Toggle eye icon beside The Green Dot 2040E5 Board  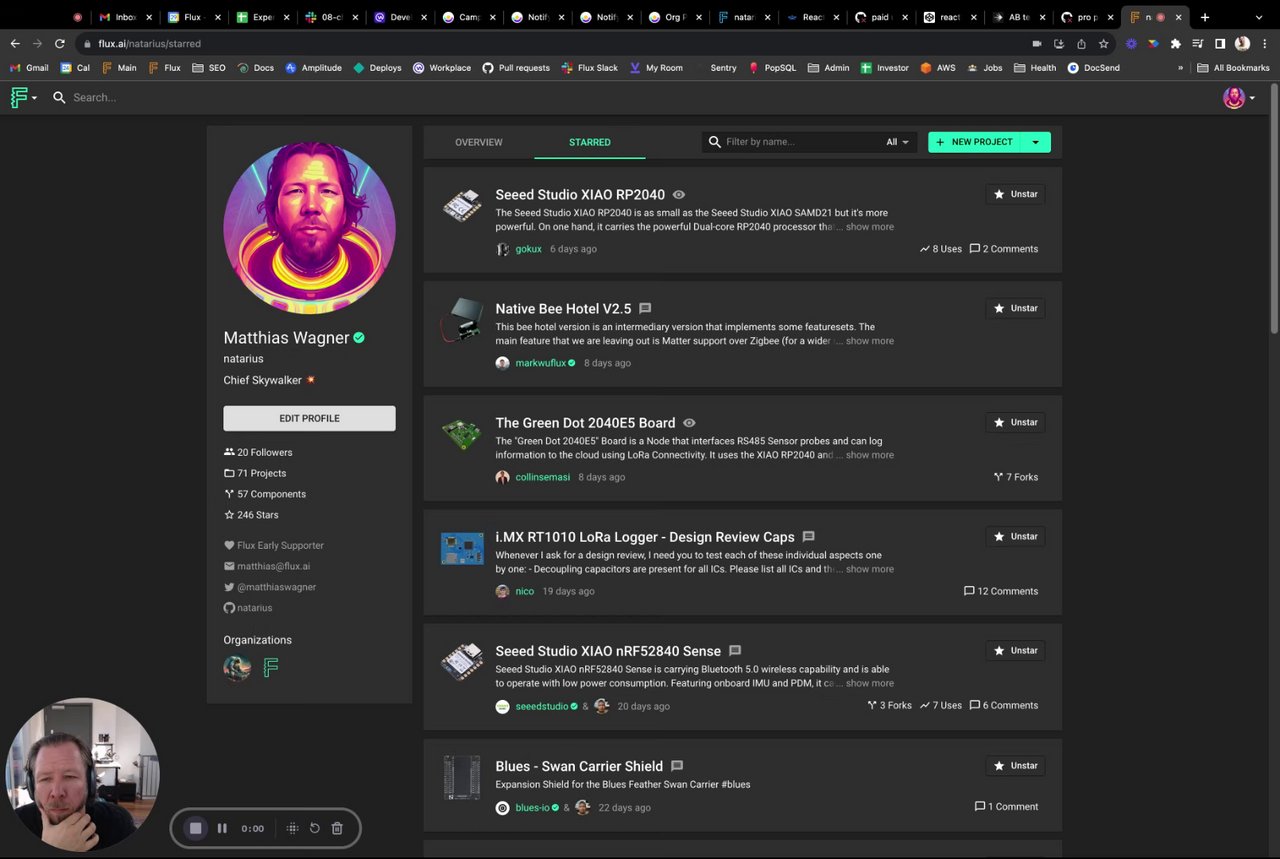(689, 423)
